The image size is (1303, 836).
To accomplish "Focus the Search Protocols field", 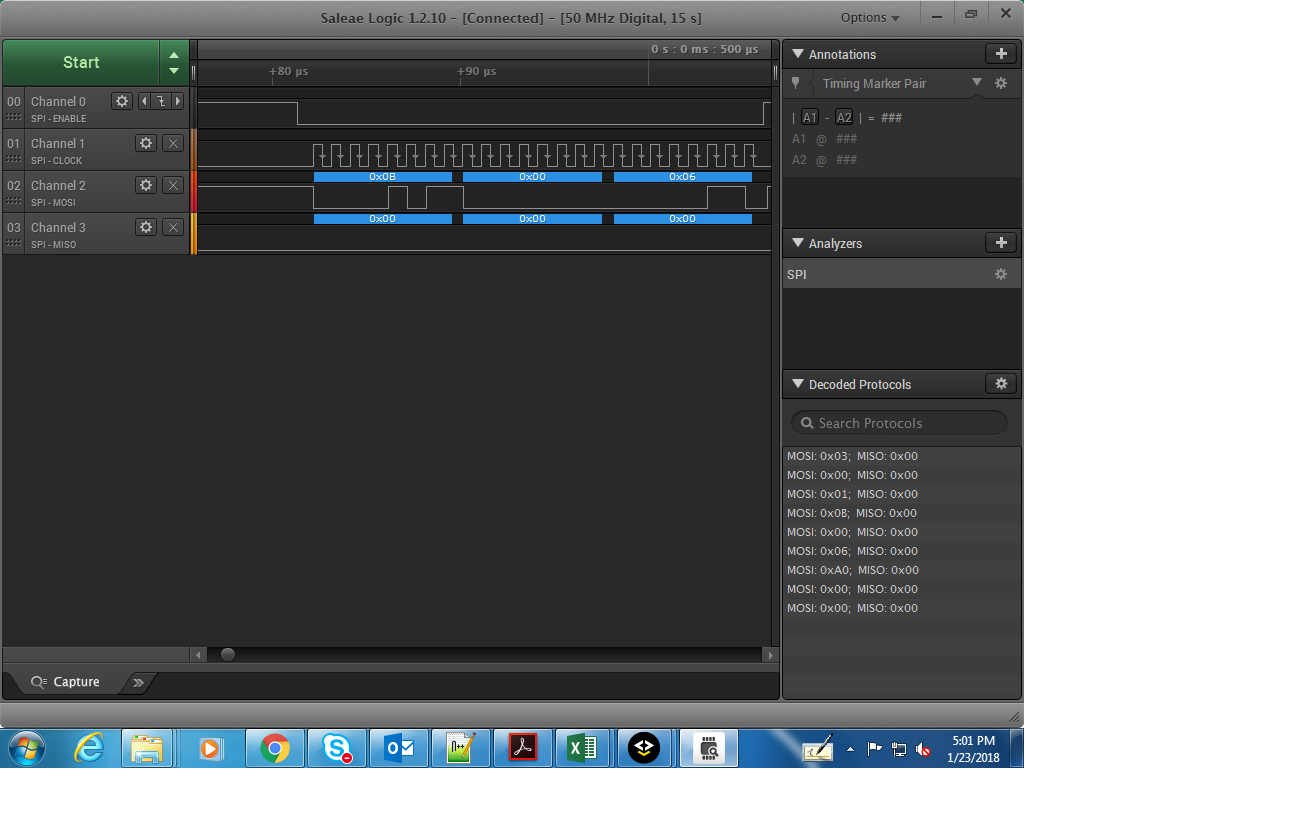I will 899,423.
